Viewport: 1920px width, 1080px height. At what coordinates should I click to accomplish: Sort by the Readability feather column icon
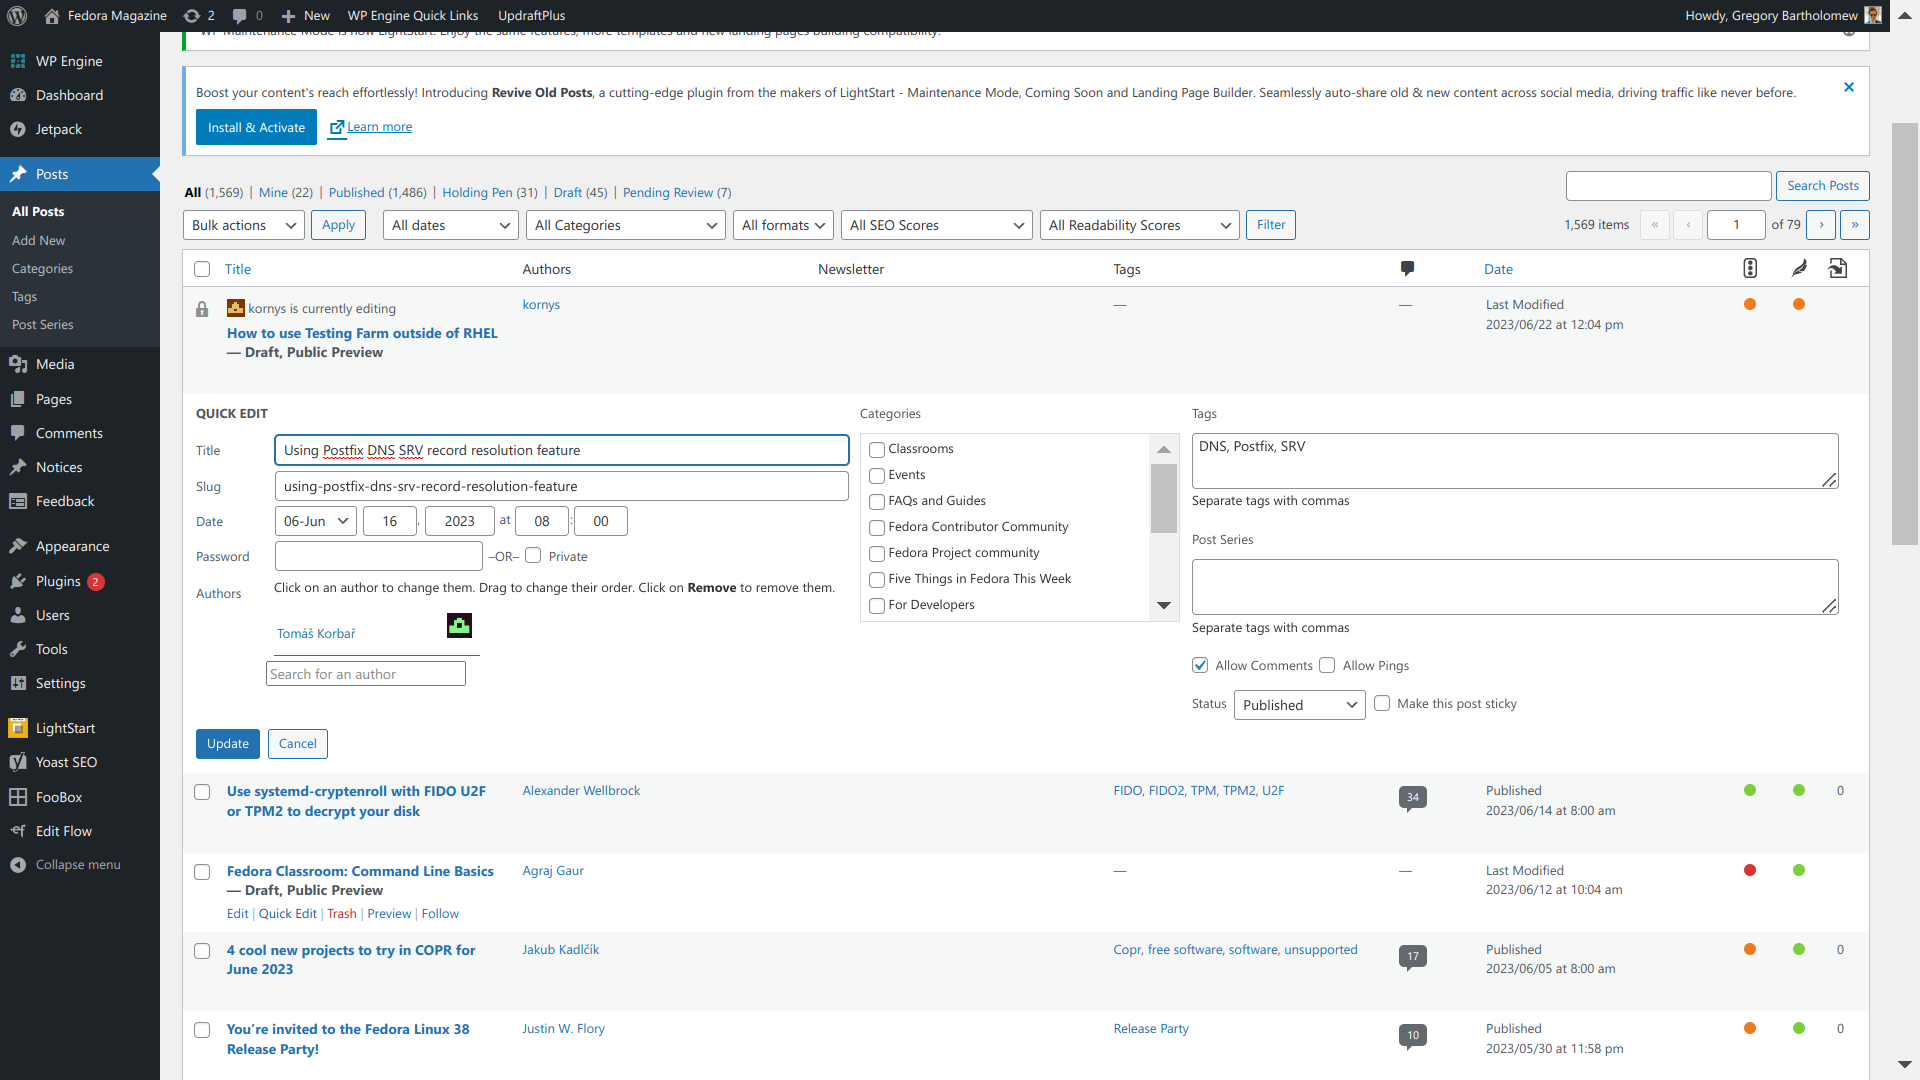click(1799, 268)
